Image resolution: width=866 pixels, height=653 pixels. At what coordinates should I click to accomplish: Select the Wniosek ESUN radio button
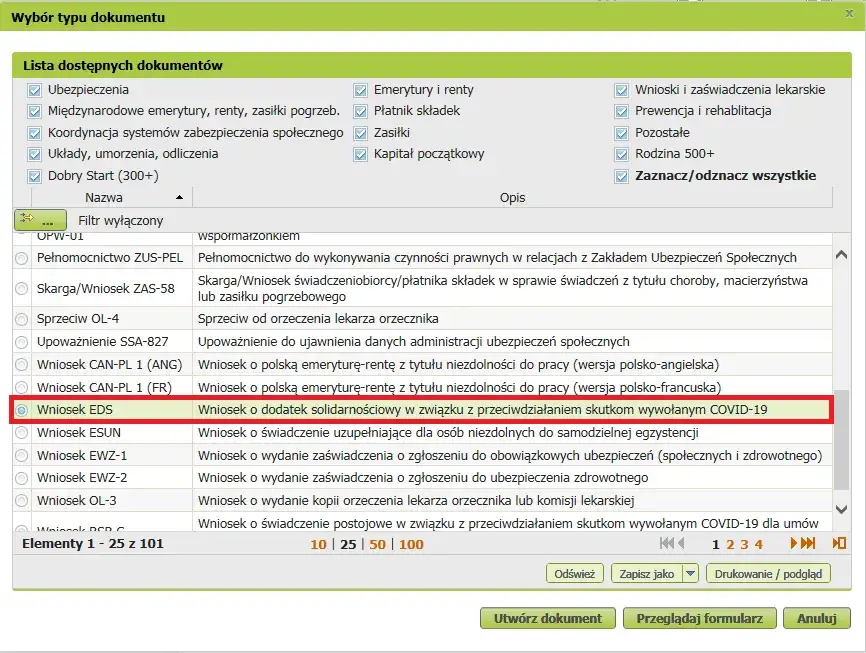point(22,433)
